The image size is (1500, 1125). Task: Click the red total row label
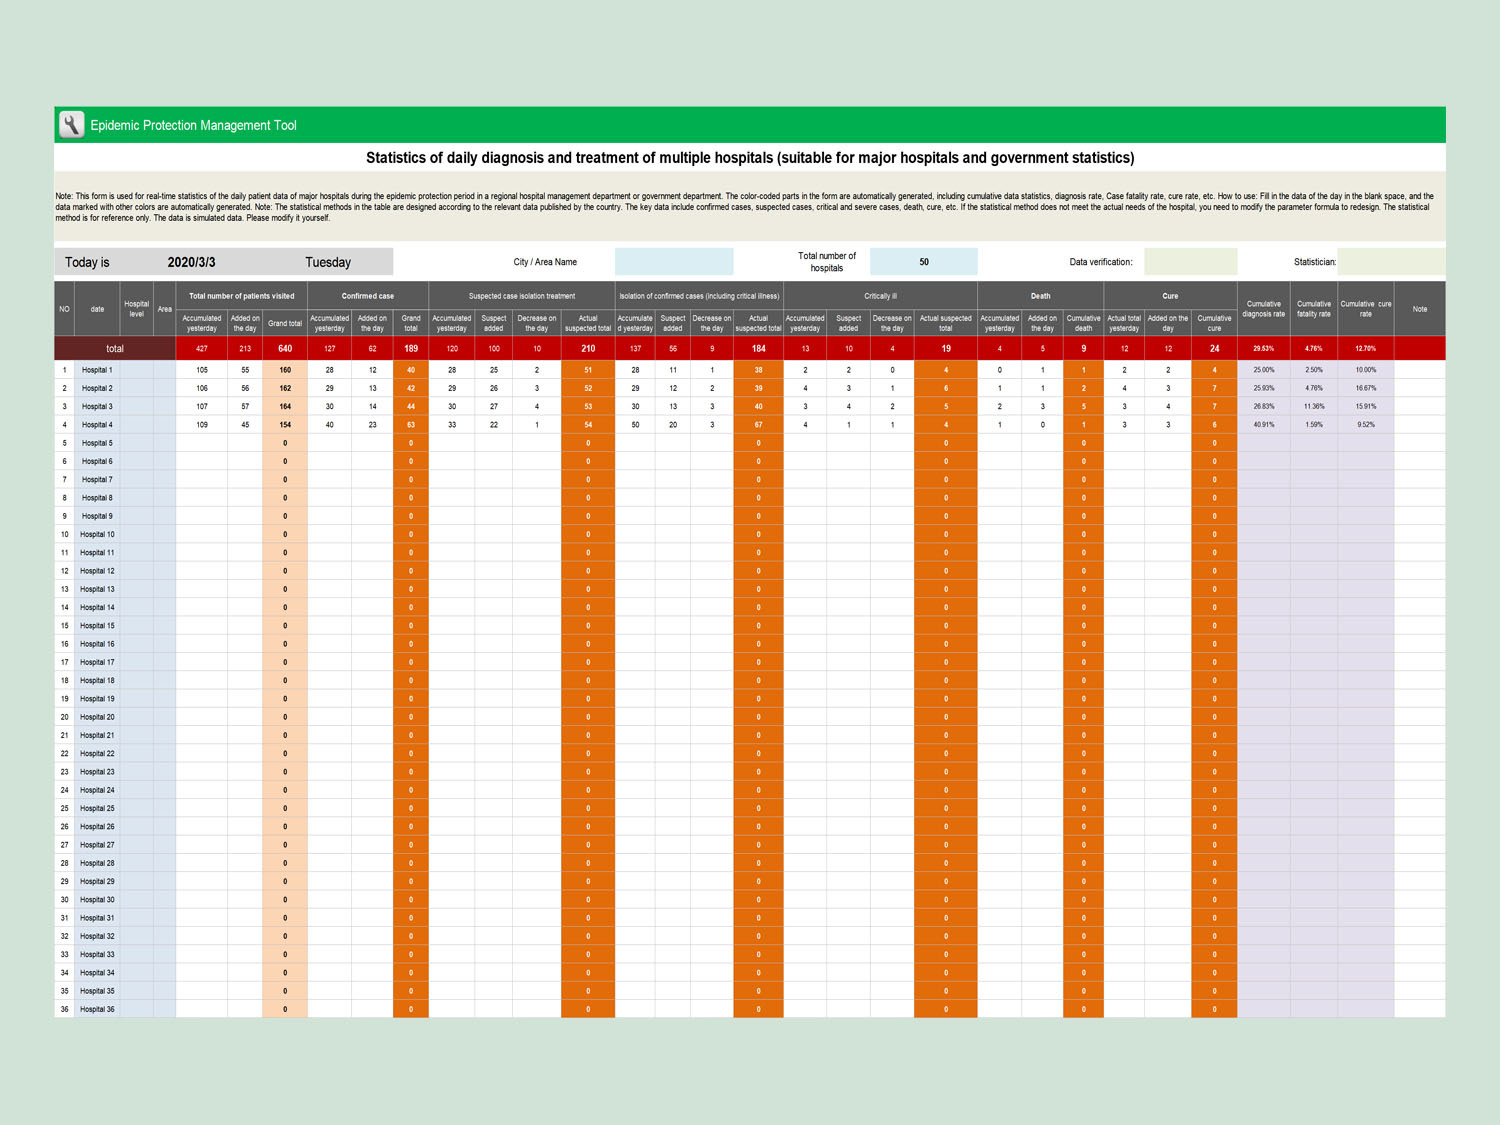[x=115, y=349]
